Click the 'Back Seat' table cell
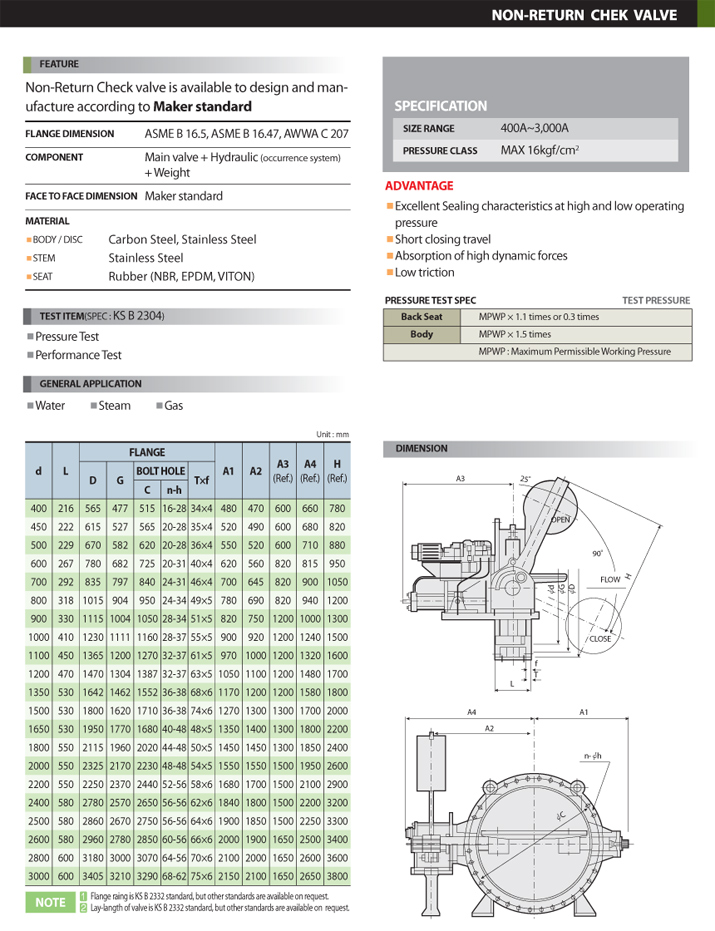The image size is (715, 931). [422, 317]
